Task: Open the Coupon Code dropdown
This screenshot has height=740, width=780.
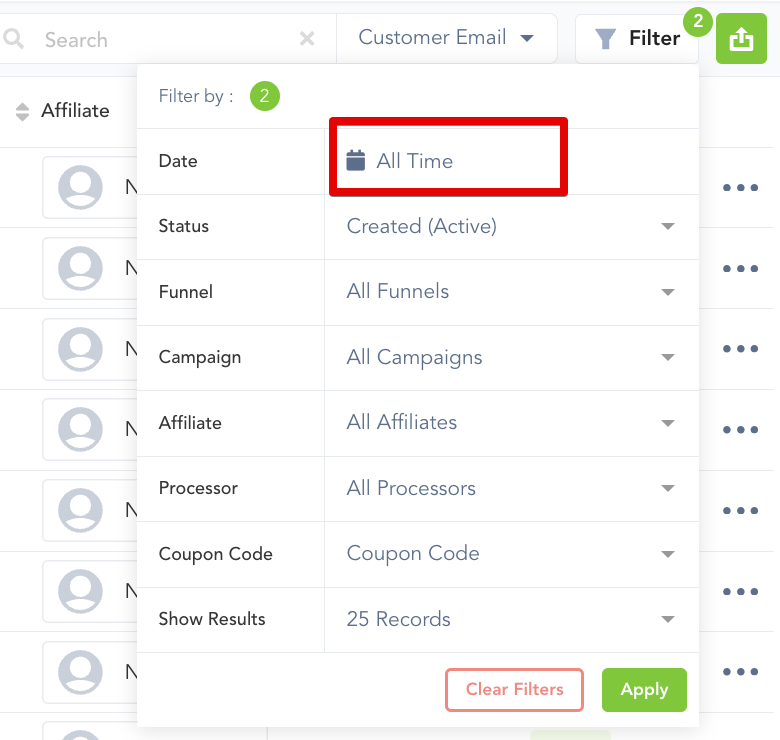Action: pos(511,554)
